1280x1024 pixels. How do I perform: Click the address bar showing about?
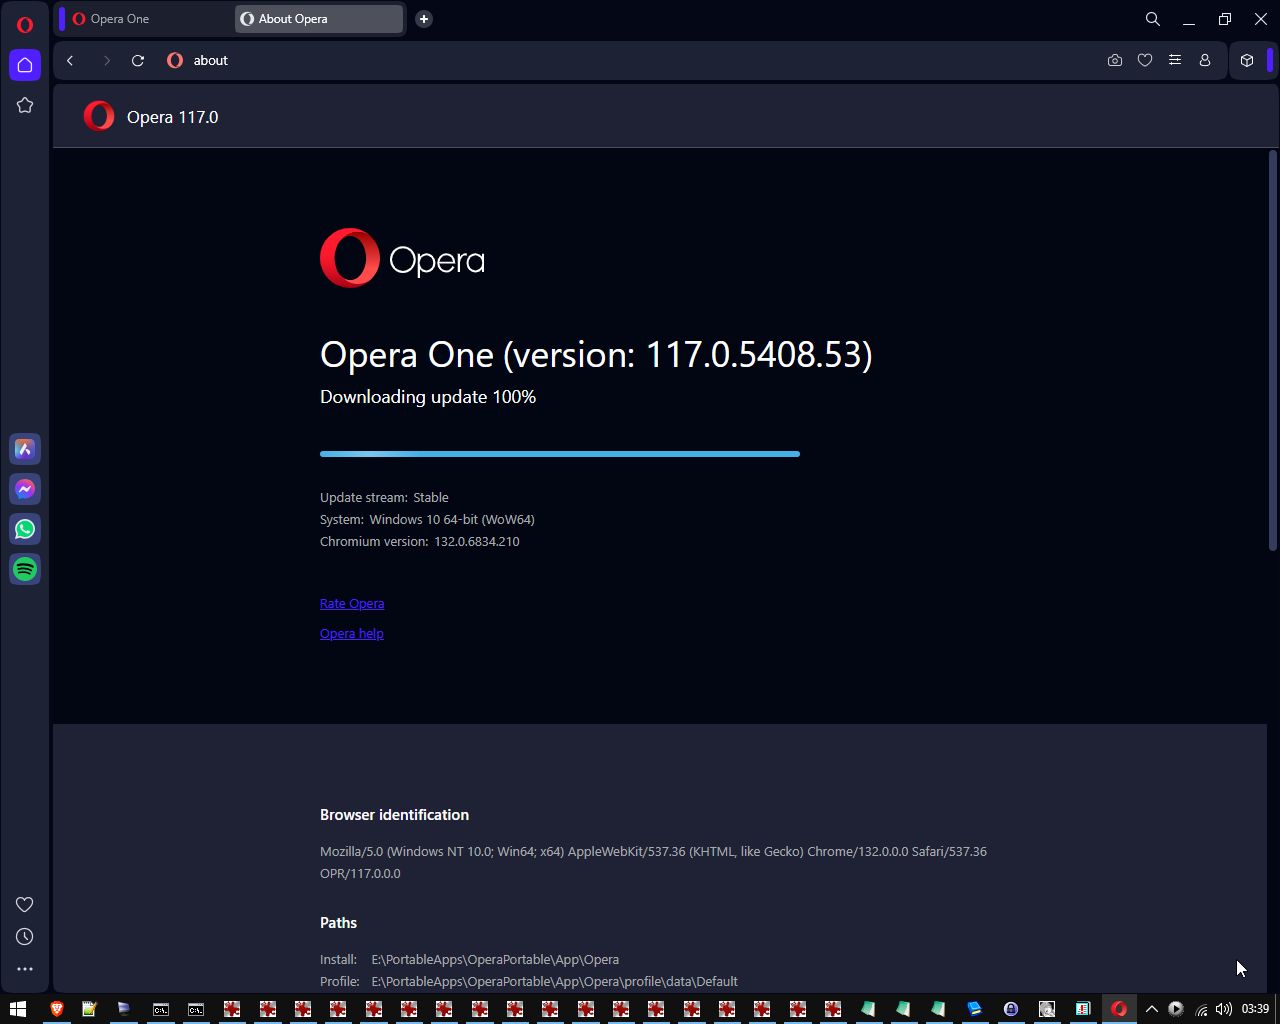pos(600,61)
